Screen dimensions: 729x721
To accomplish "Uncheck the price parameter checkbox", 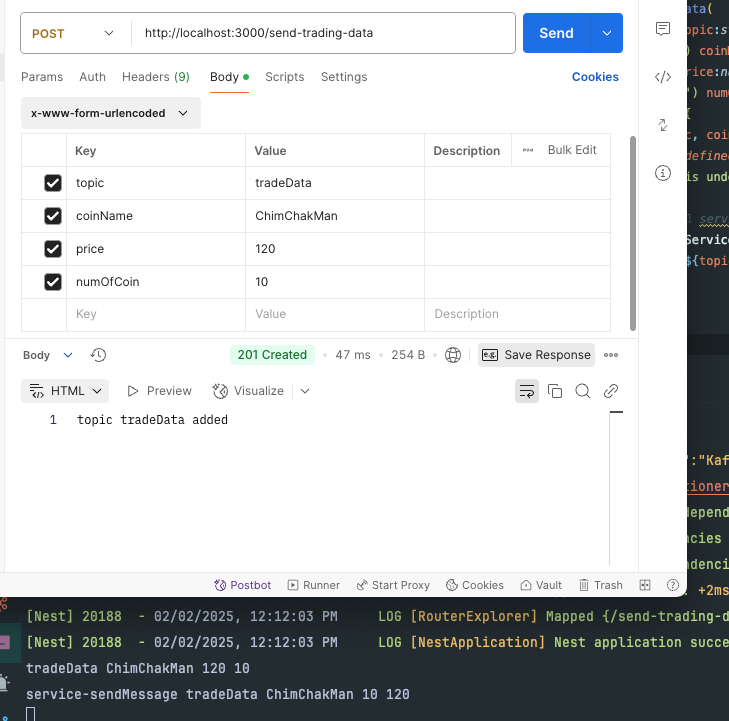I will [53, 249].
